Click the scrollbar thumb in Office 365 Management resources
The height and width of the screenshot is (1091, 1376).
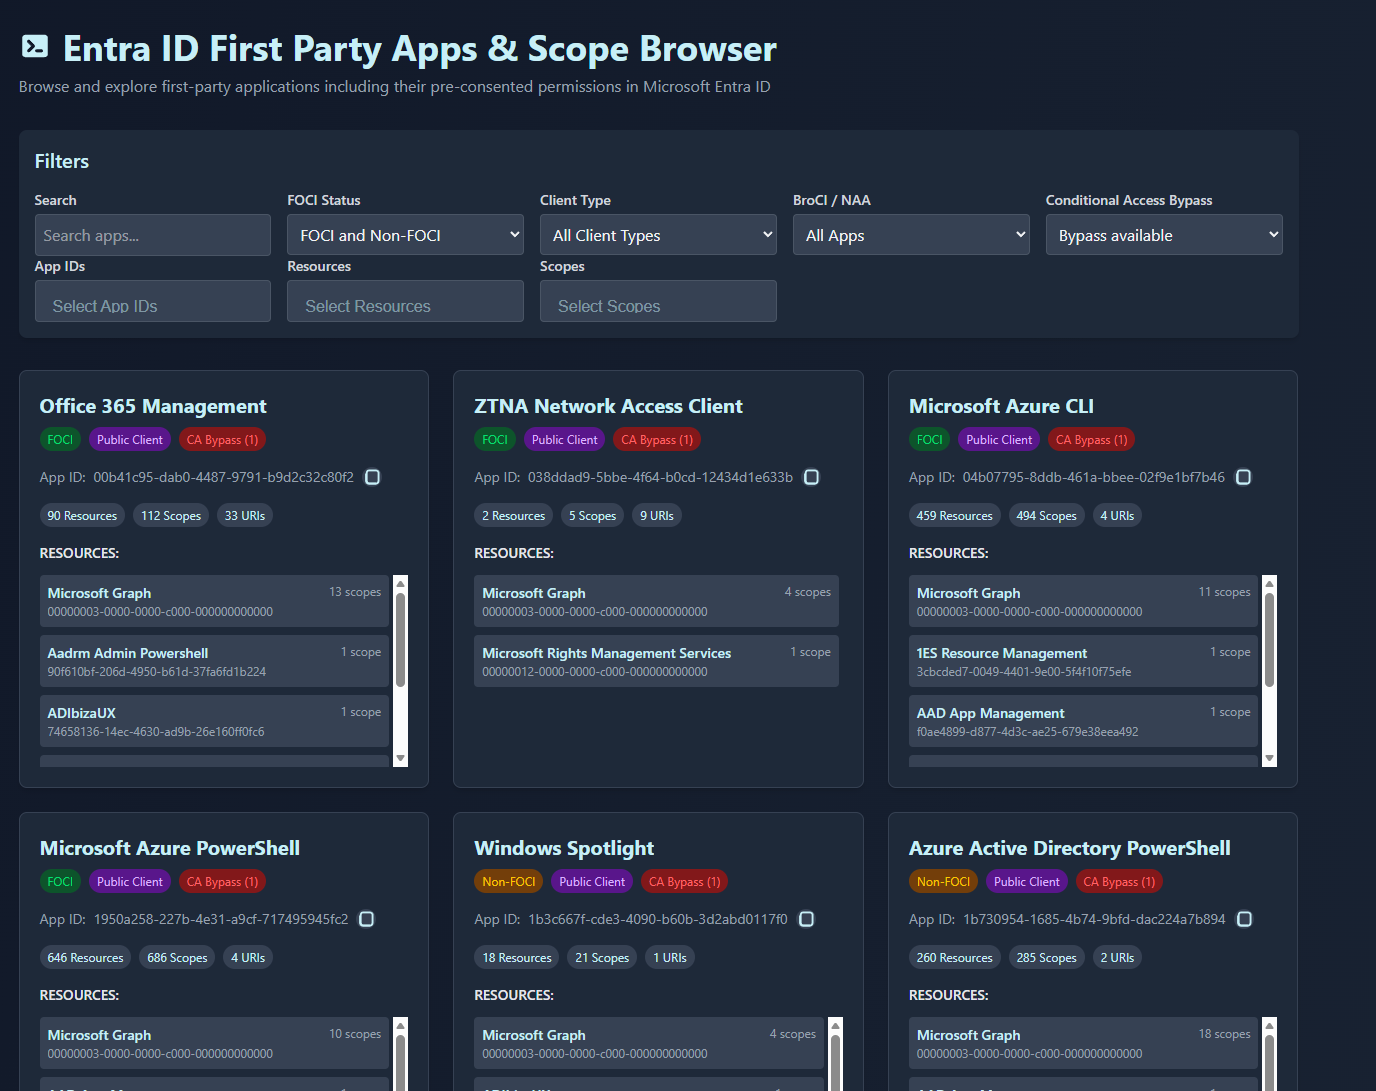tap(401, 640)
